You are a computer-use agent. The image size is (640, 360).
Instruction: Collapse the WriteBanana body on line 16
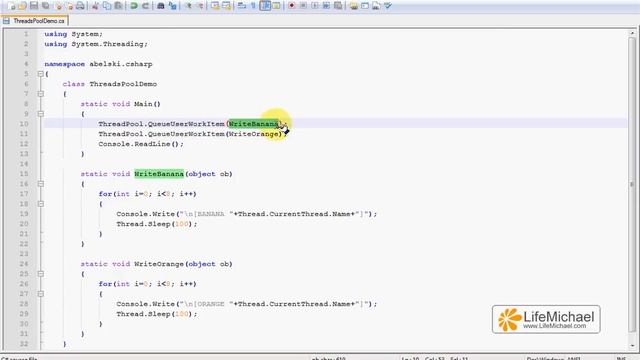(x=40, y=184)
